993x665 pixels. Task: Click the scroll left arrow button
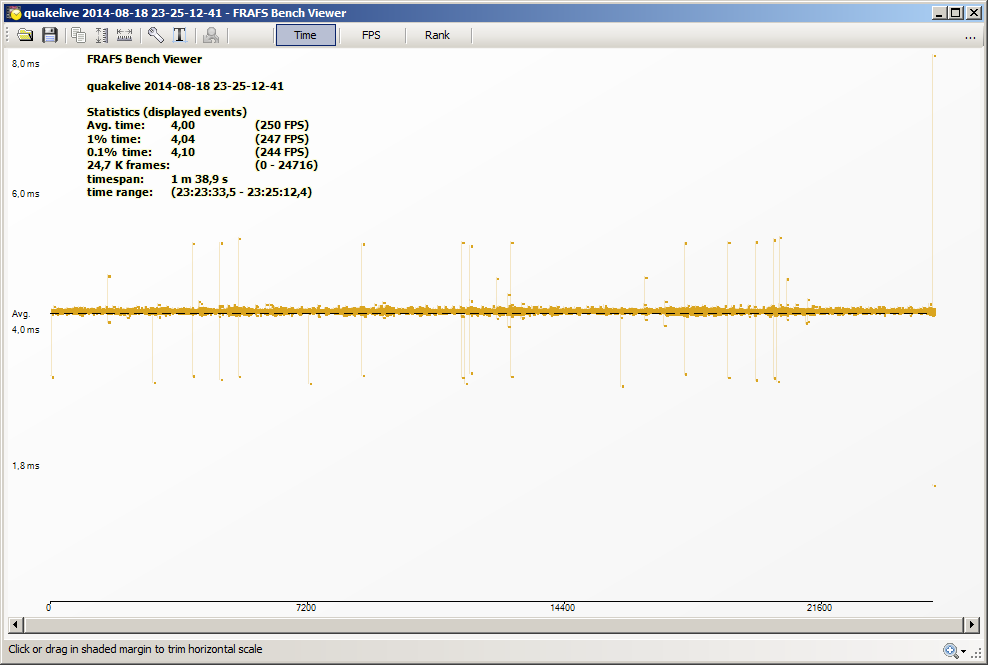(15, 625)
